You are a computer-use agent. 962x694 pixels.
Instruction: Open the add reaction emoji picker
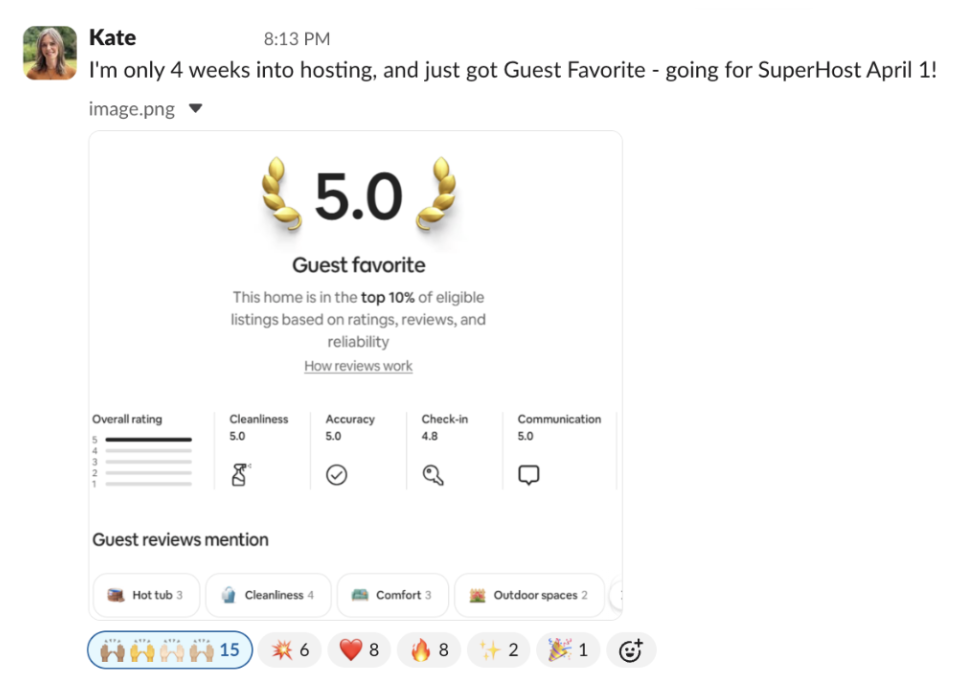631,649
